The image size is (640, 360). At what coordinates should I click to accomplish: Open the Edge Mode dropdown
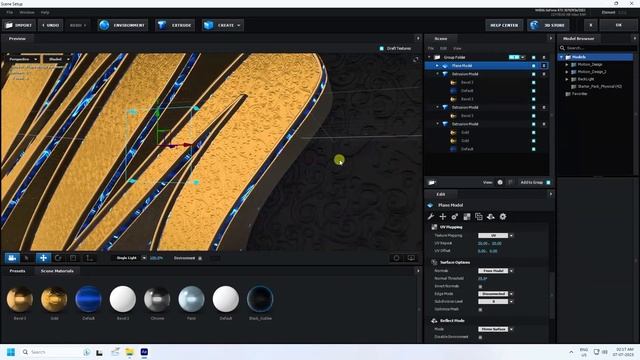496,294
